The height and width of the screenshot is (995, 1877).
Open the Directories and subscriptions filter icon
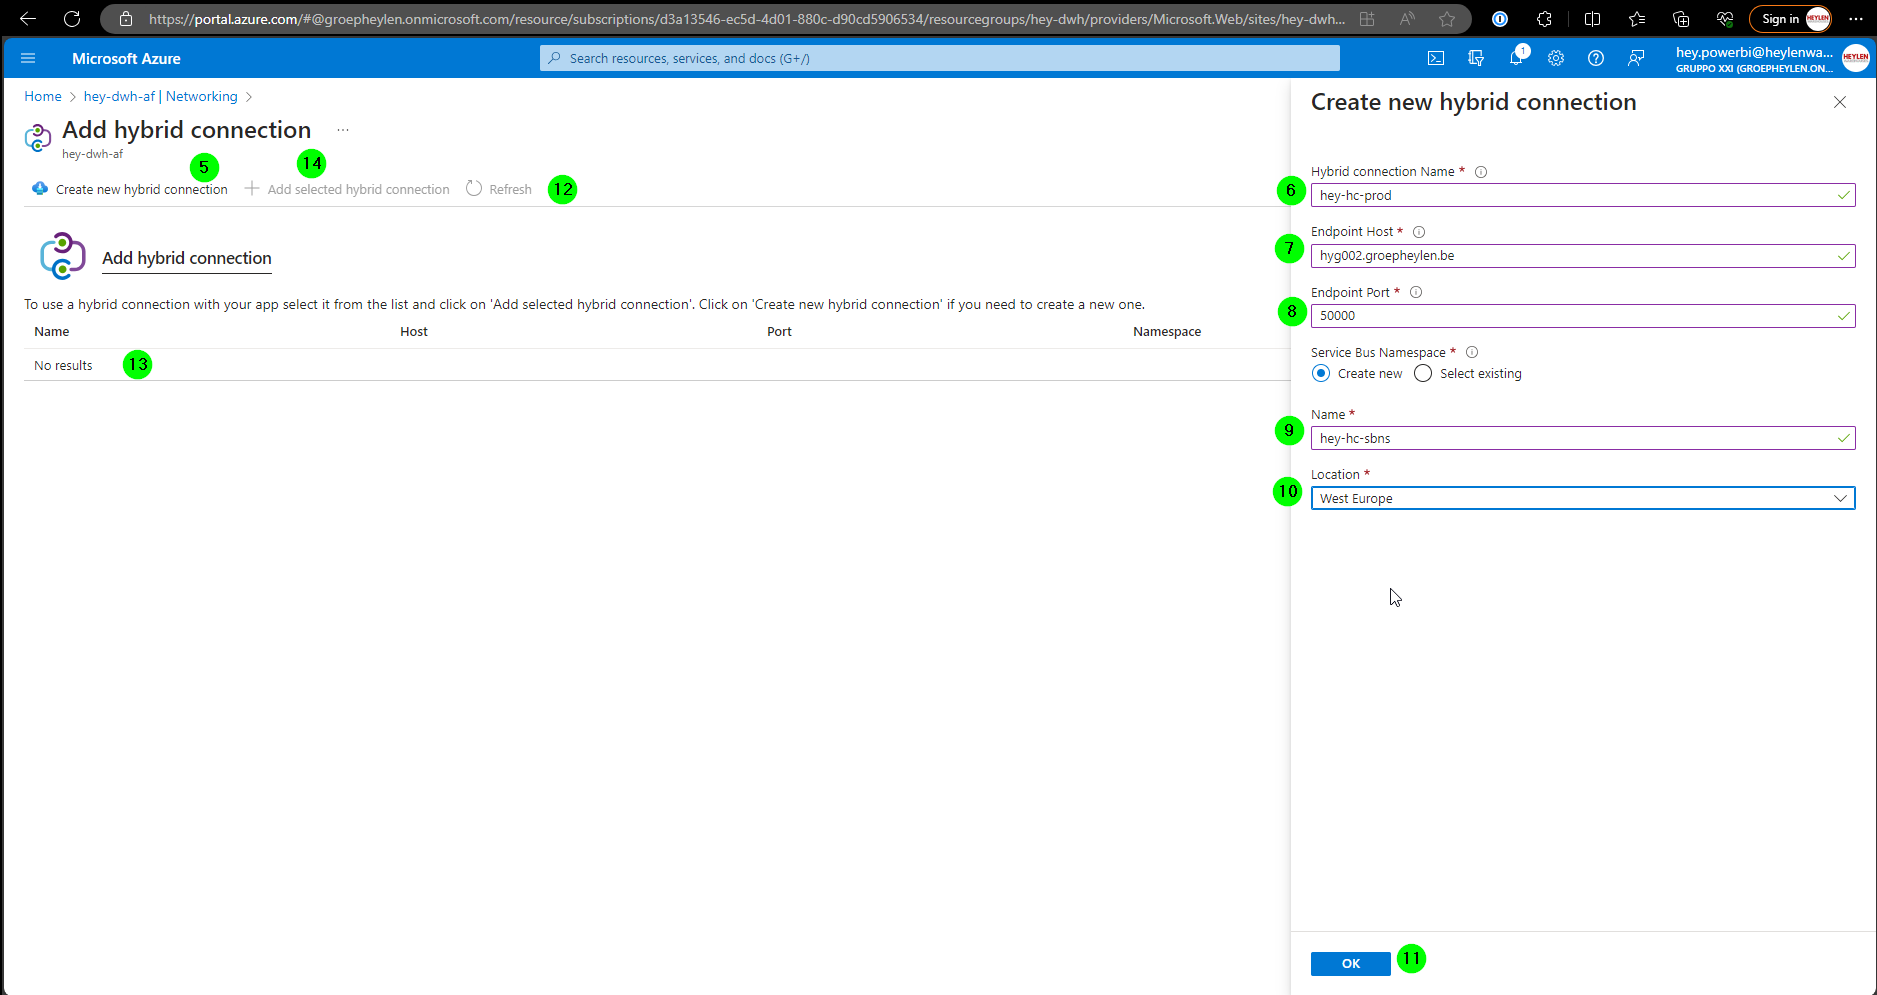(1476, 58)
